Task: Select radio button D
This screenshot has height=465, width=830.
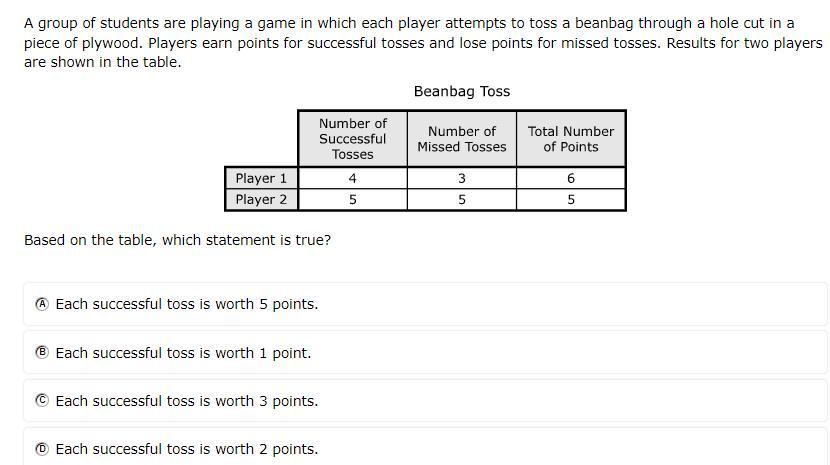Action: click(x=42, y=449)
